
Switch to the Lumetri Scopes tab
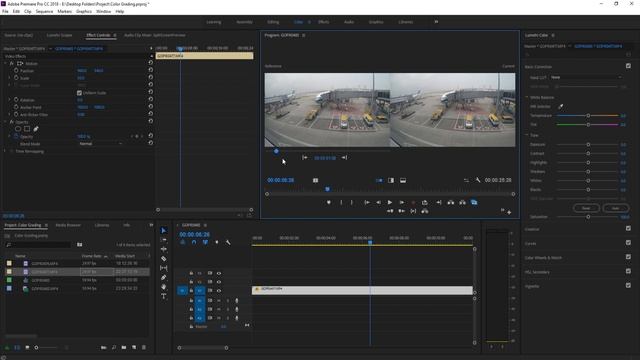click(59, 35)
